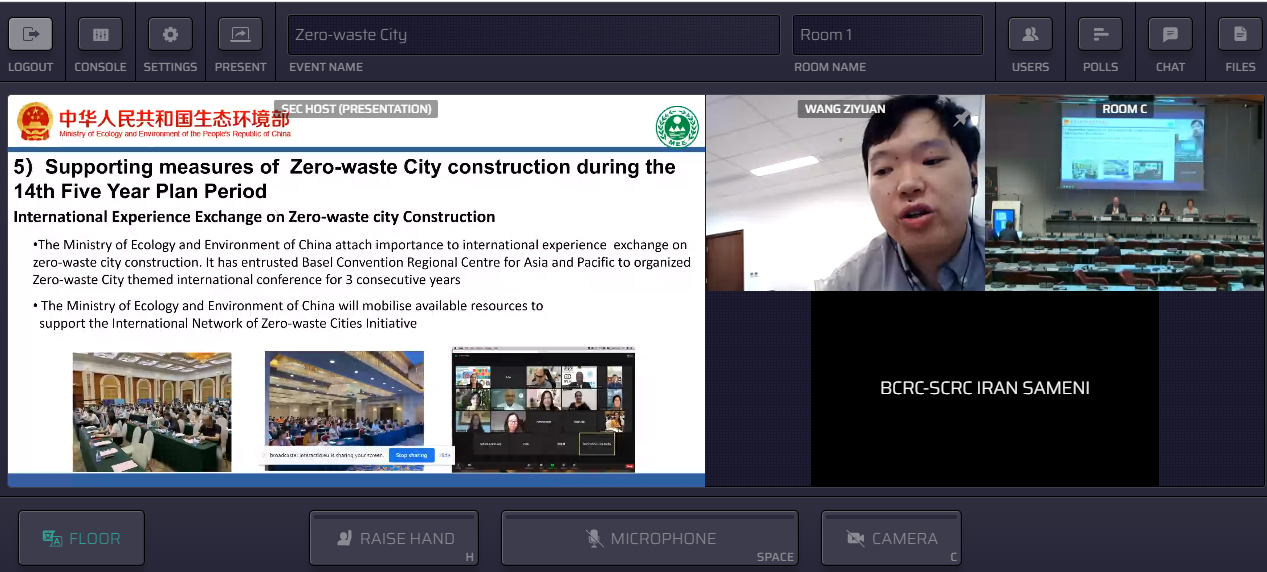Open the Files panel
Screen dimensions: 1267x572
point(1240,35)
